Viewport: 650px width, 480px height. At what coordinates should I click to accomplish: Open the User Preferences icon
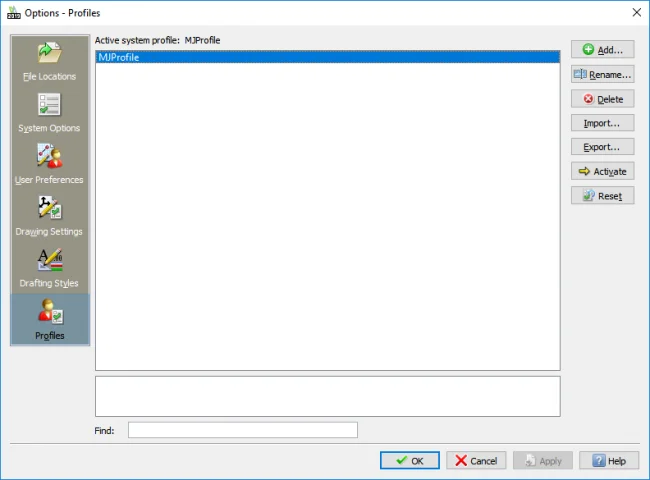tap(49, 157)
